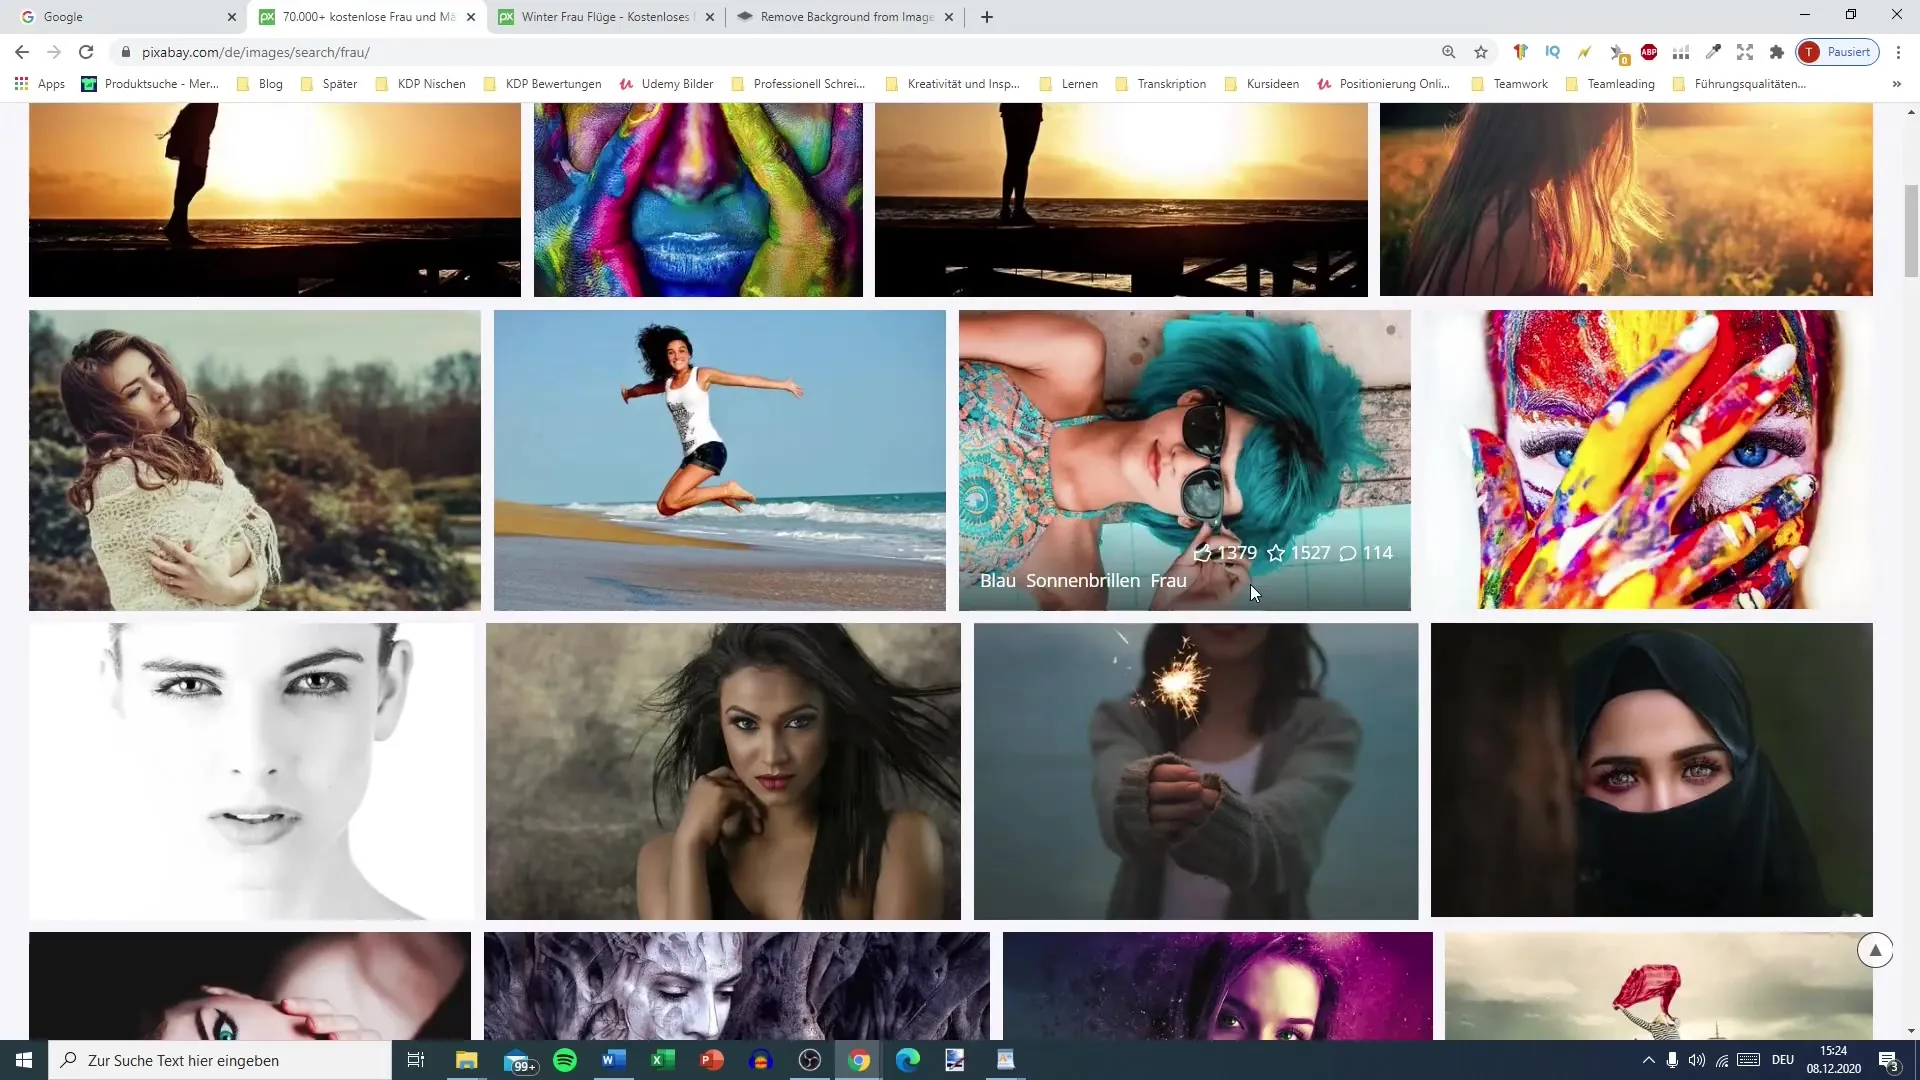Open the yellow lightning extension icon
The width and height of the screenshot is (1920, 1080).
(1584, 52)
